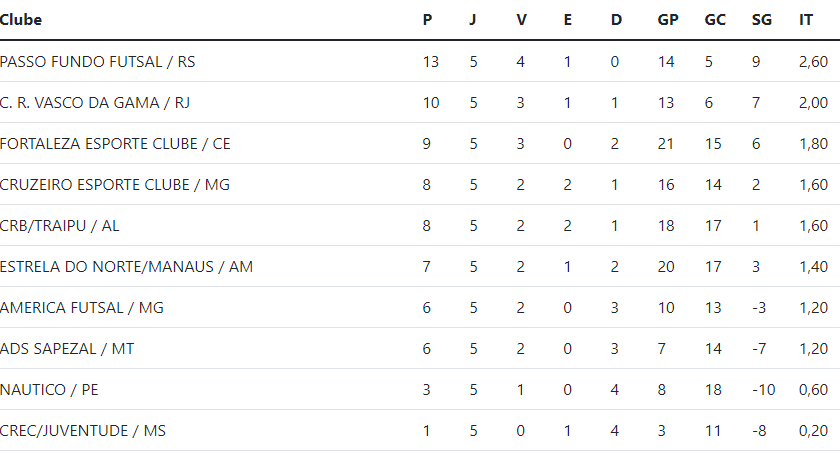Screen dimensions: 840x453
Task: Click Nautico's -10 goal difference cell
Action: click(x=763, y=390)
